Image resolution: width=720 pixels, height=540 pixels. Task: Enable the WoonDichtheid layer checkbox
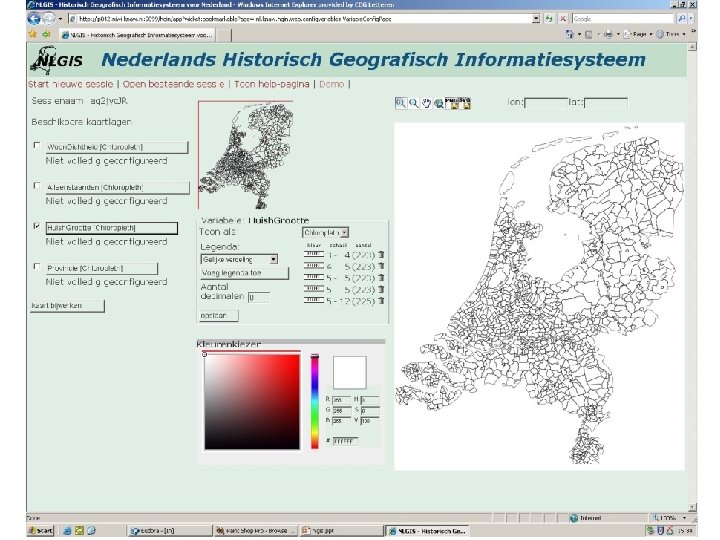tap(37, 145)
